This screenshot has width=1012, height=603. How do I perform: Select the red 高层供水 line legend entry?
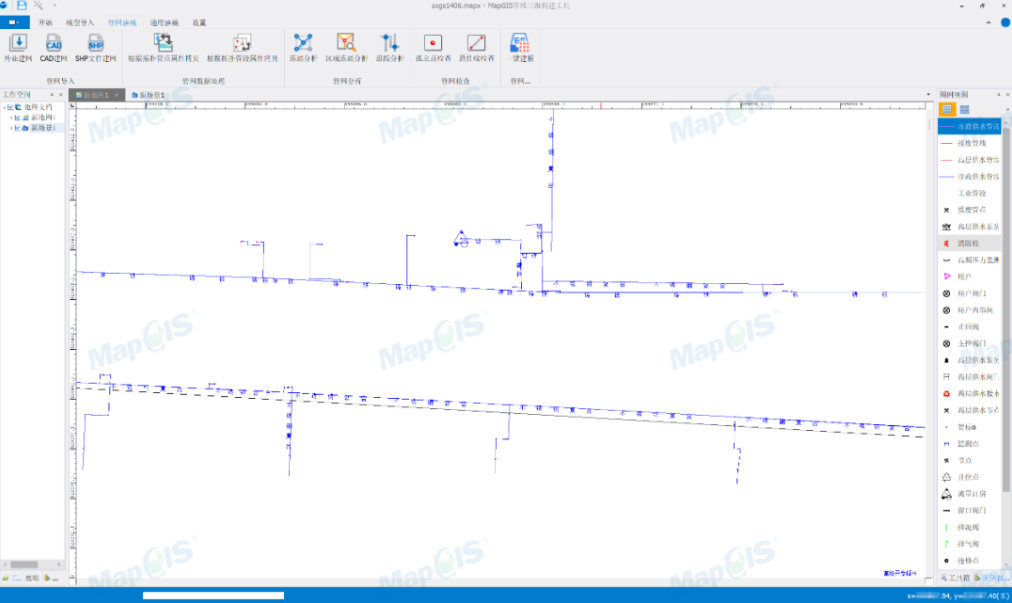(969, 159)
